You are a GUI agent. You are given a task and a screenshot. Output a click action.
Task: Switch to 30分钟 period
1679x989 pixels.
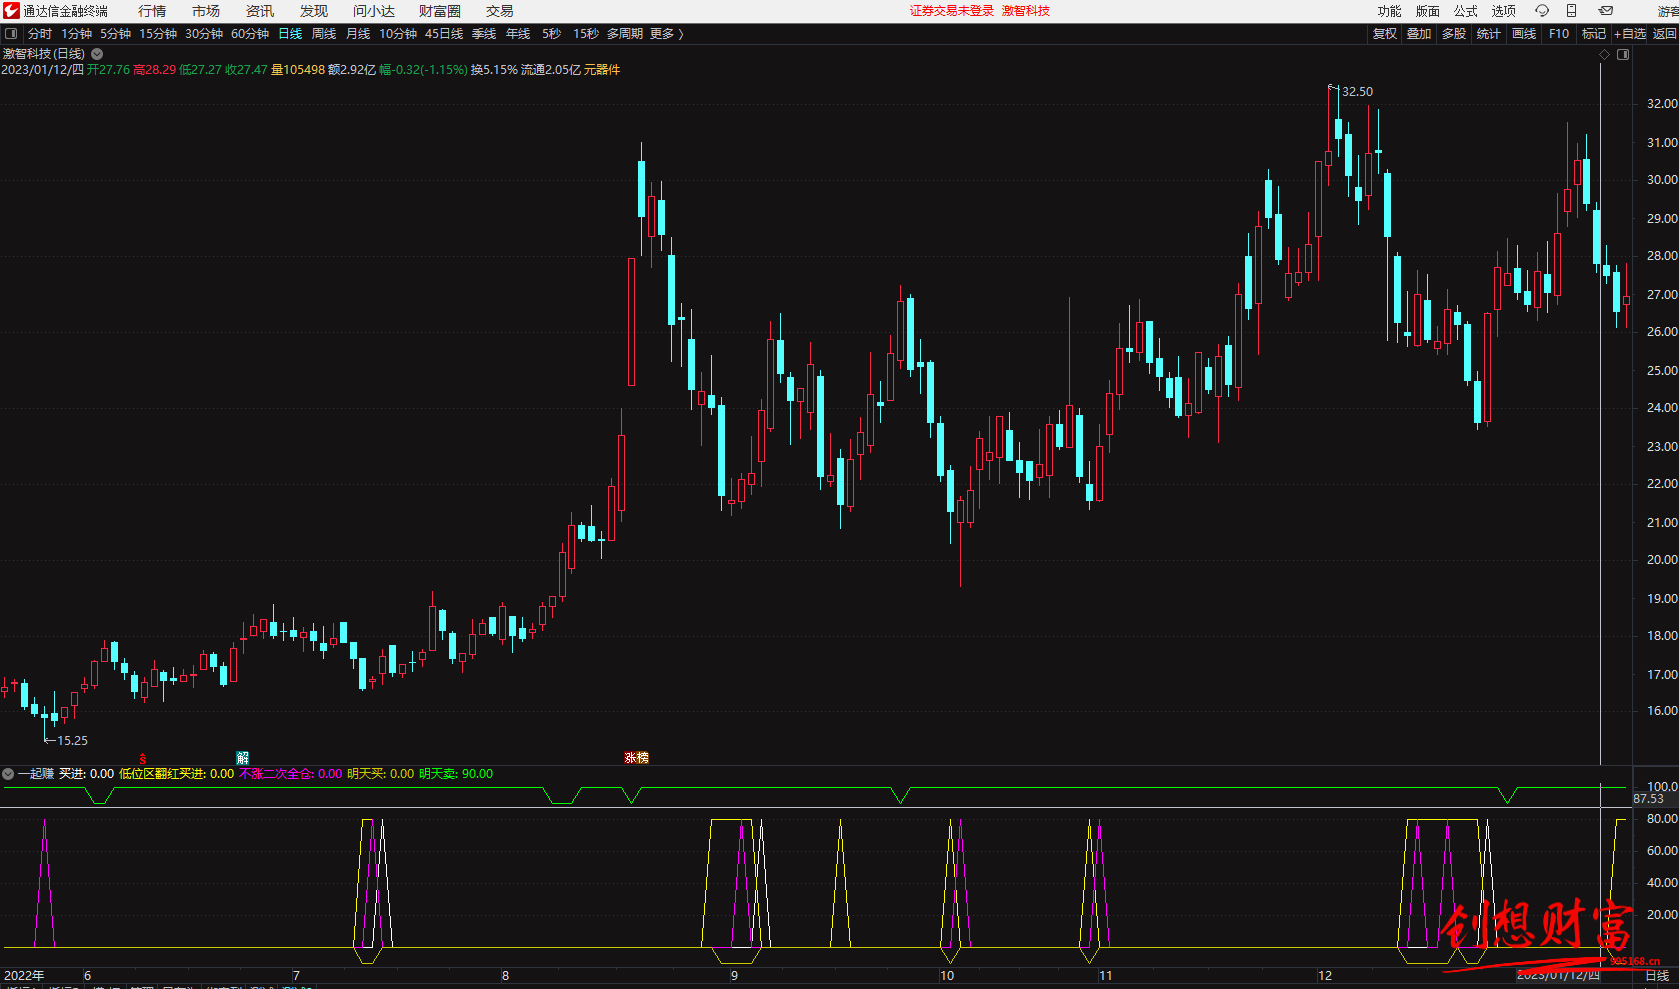click(x=204, y=34)
